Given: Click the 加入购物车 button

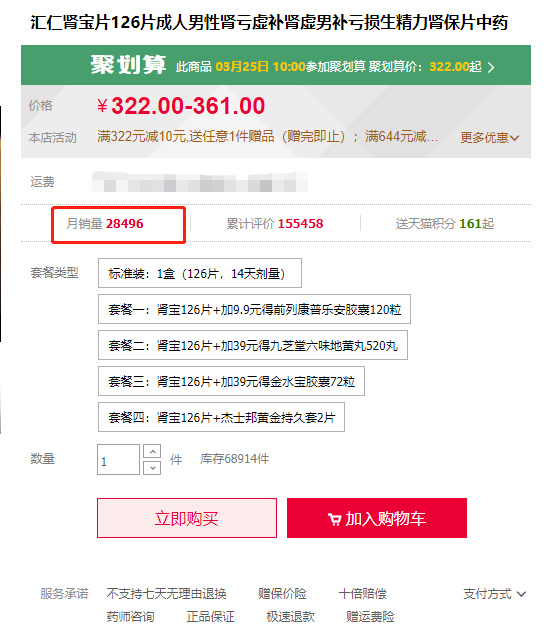Looking at the screenshot, I should [x=377, y=518].
